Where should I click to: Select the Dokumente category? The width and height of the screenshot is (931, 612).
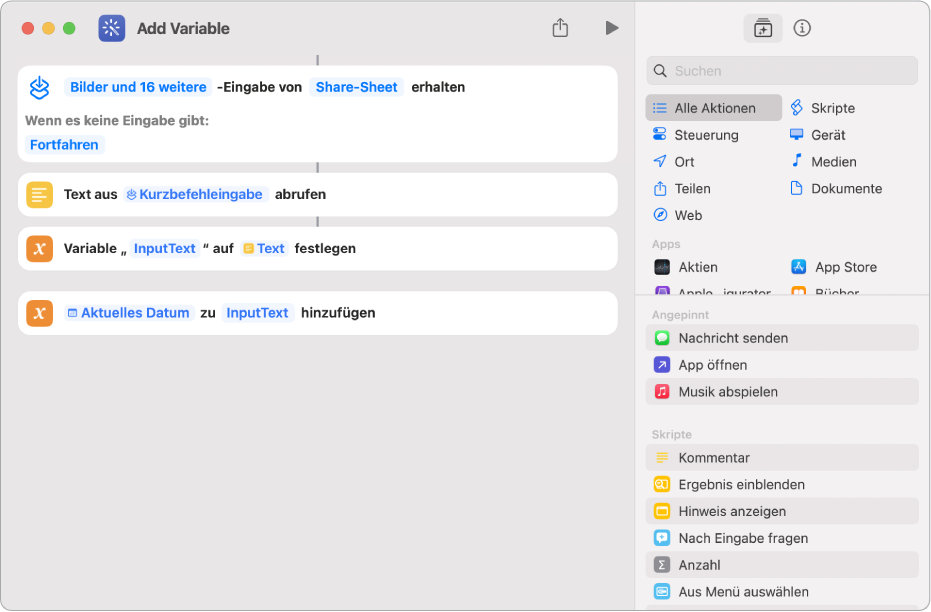835,188
